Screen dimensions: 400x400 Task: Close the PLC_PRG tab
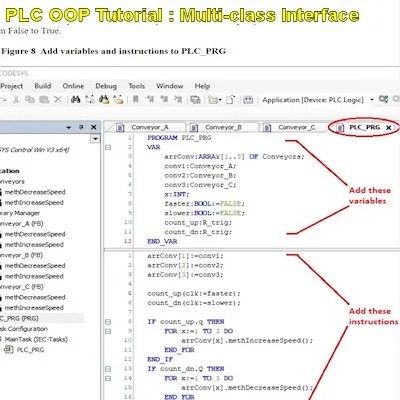(x=388, y=128)
